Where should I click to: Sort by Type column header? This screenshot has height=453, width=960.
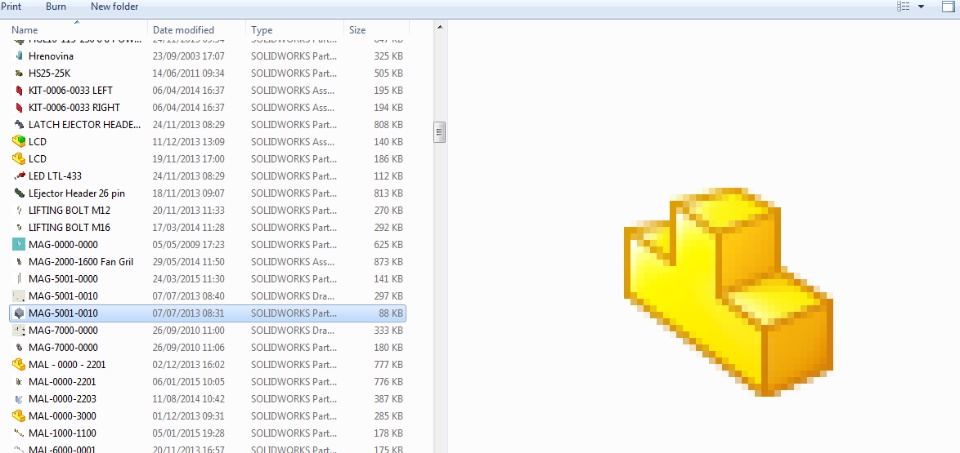261,29
